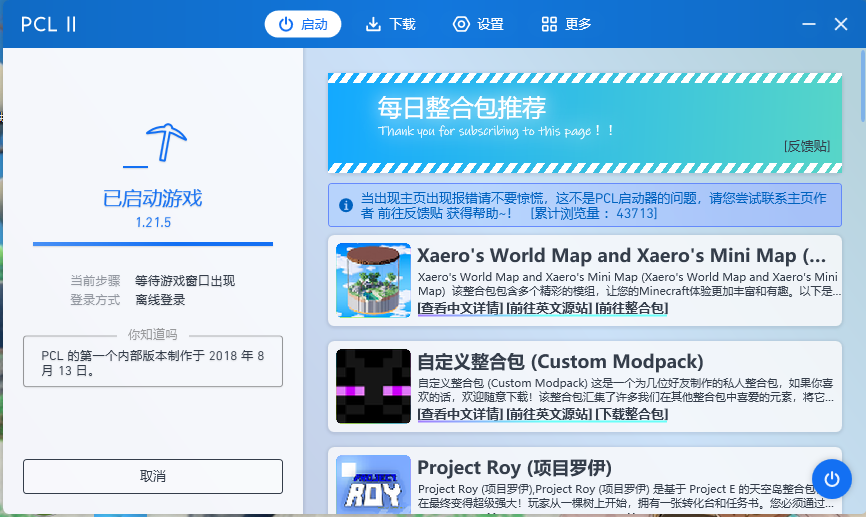Click the 离线登录 login method text
This screenshot has height=517, width=866.
pos(160,300)
